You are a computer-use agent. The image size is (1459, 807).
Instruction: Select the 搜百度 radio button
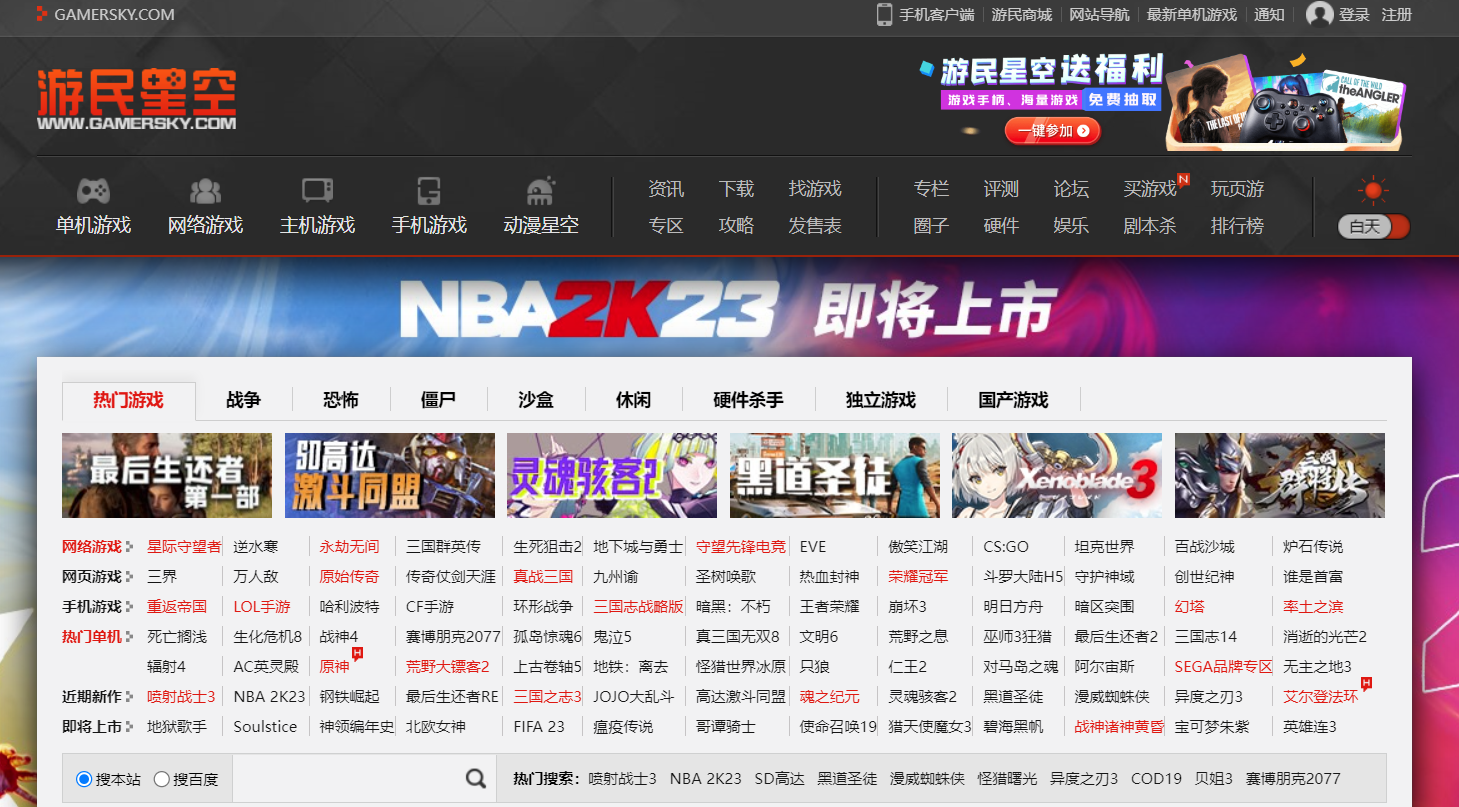pos(161,779)
